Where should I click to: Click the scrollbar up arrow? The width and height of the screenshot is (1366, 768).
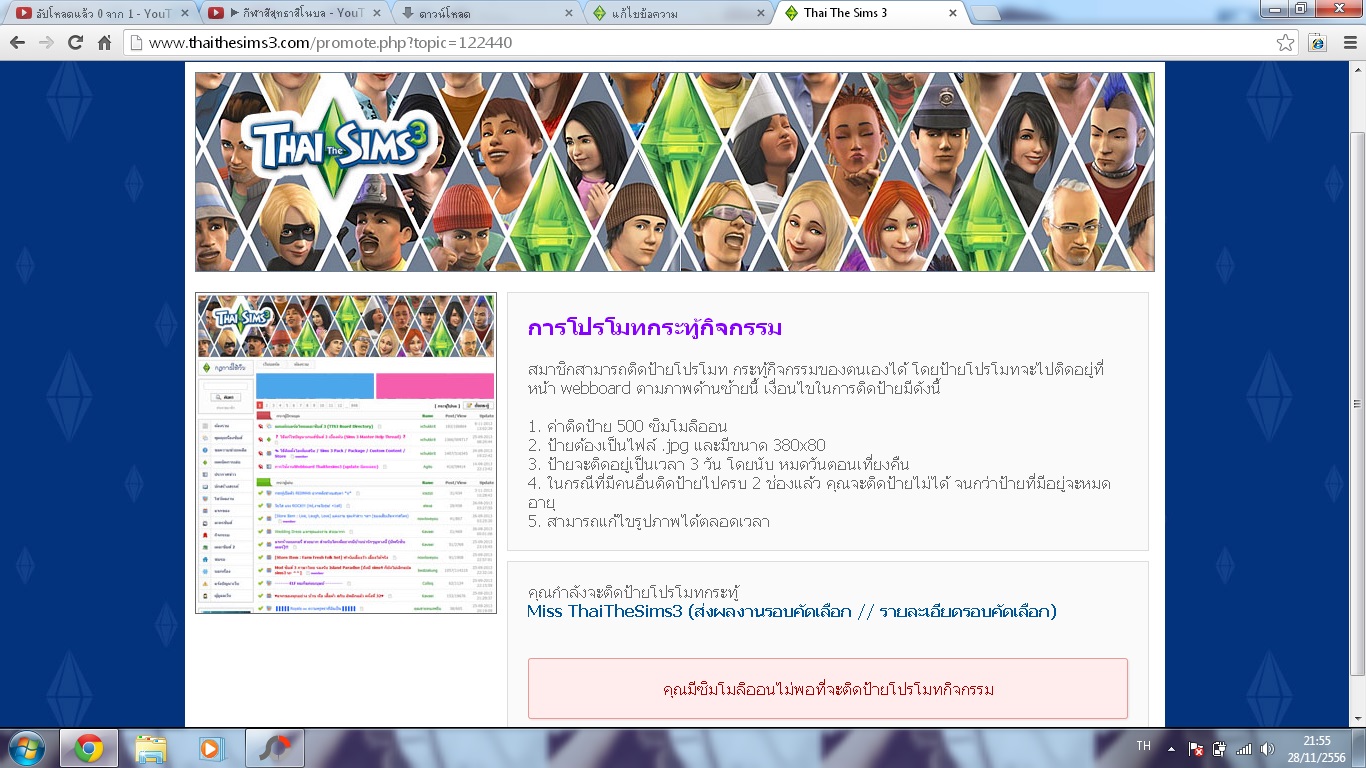tap(1357, 70)
